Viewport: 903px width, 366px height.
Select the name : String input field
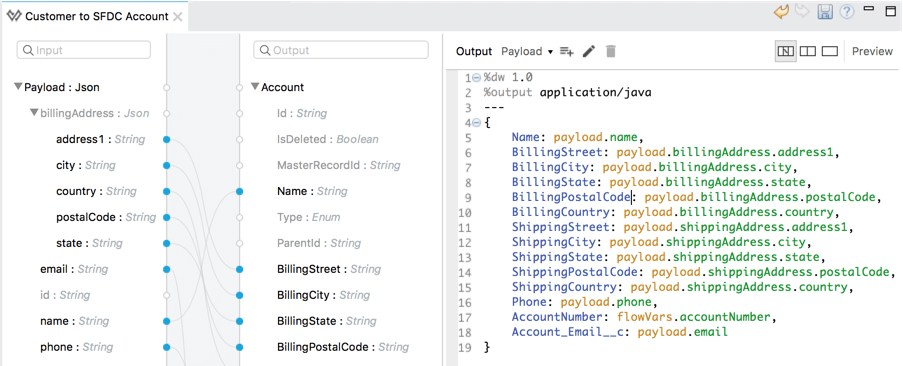[x=74, y=321]
